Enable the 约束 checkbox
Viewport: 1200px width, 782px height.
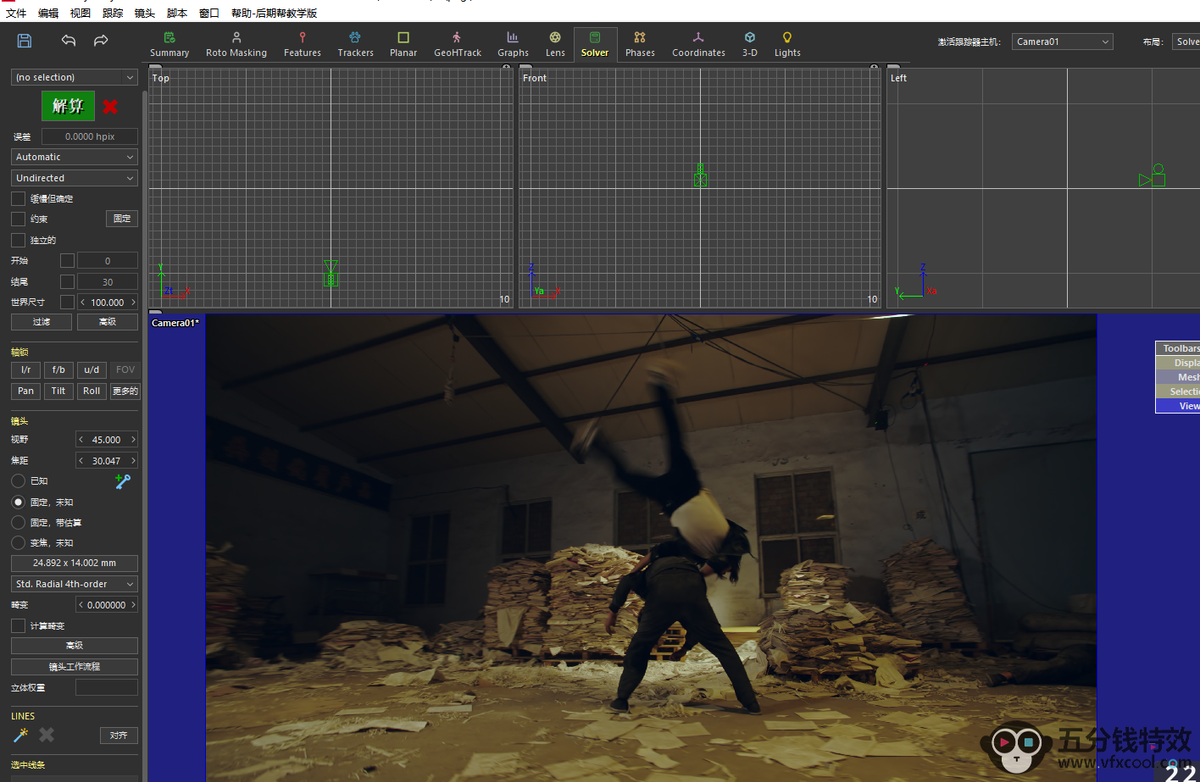pyautogui.click(x=18, y=219)
